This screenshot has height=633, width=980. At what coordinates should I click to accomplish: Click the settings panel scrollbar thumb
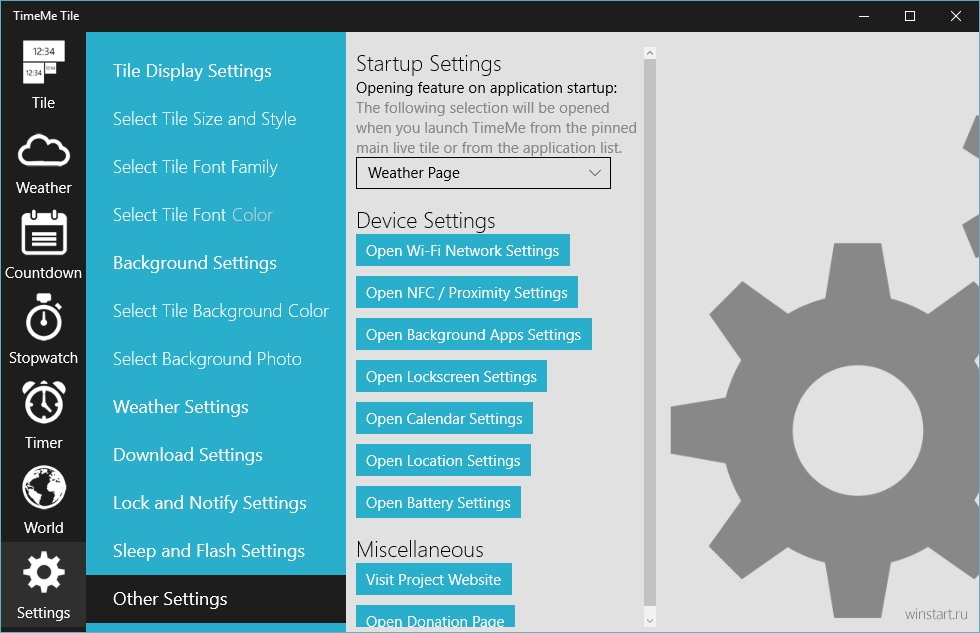click(x=650, y=332)
